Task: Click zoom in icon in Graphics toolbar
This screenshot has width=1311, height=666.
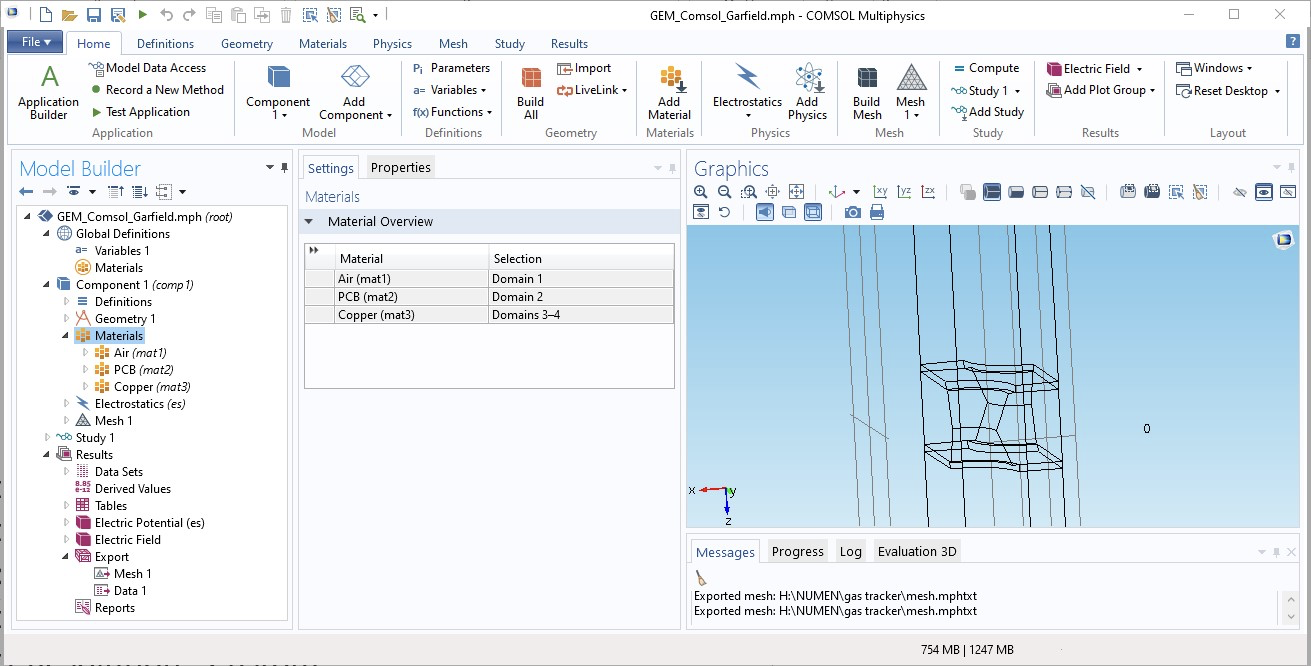Action: (700, 191)
